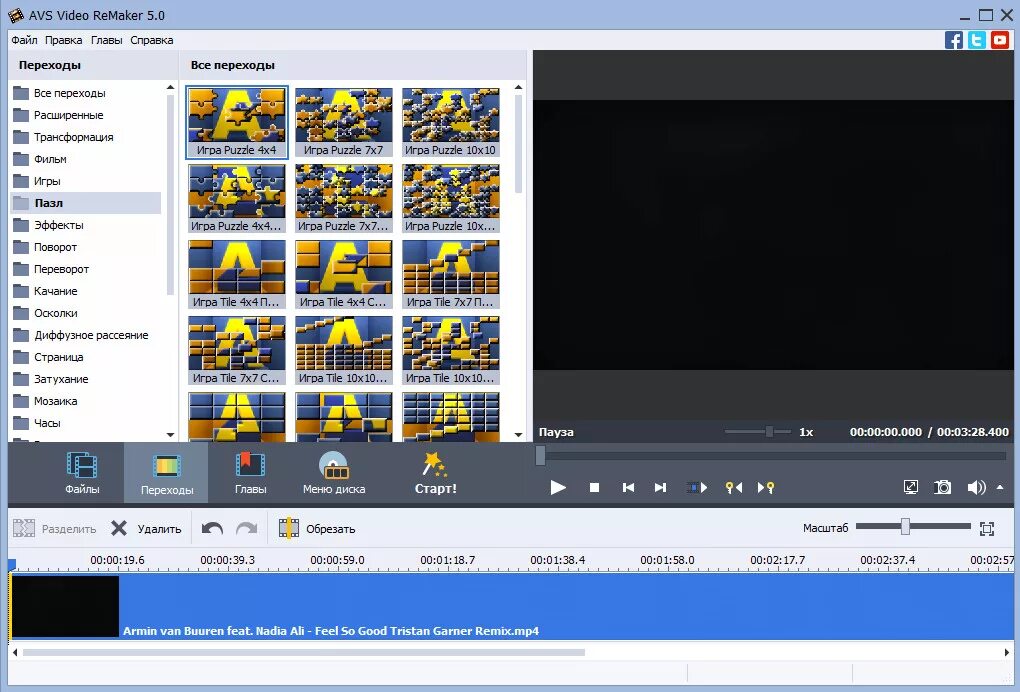Click timeline ruler at 00:01:18.7
This screenshot has height=692, width=1020.
[448, 560]
